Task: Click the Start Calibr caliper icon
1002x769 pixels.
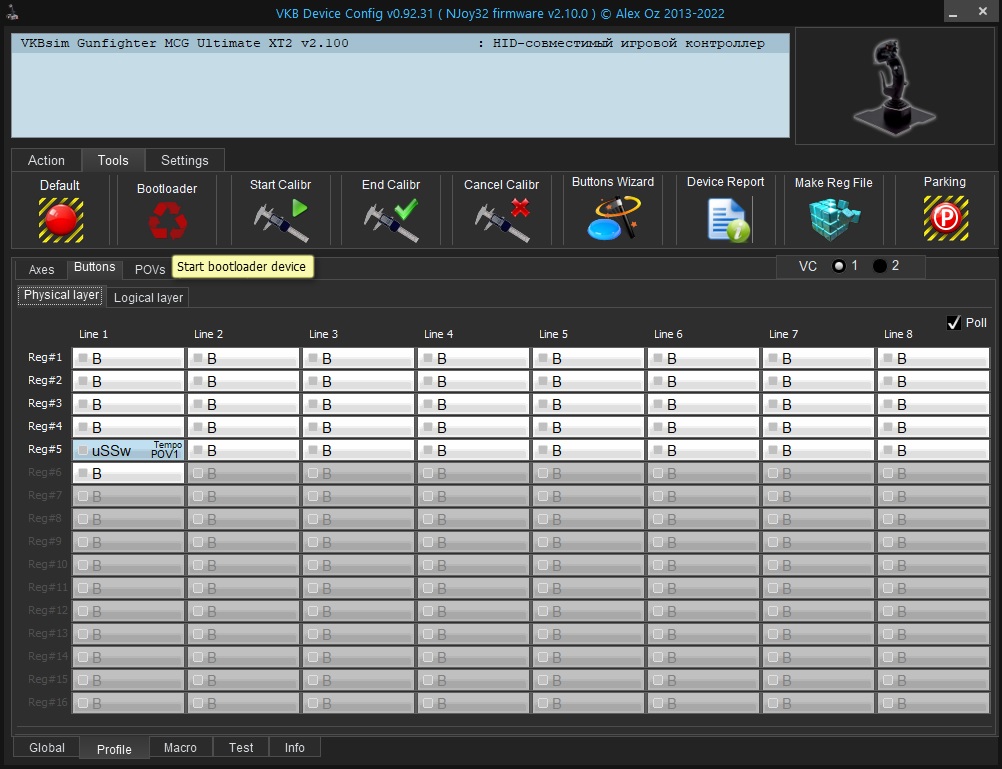Action: tap(281, 220)
